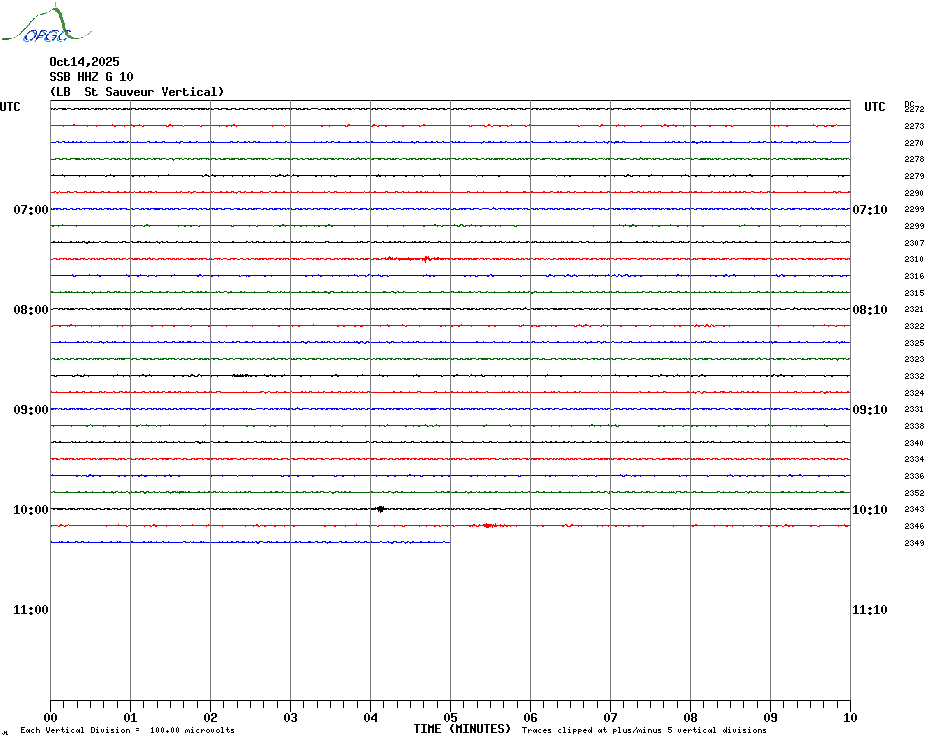The image size is (930, 744).
Task: Click the 05 tick label on time axis
Action: (x=450, y=717)
